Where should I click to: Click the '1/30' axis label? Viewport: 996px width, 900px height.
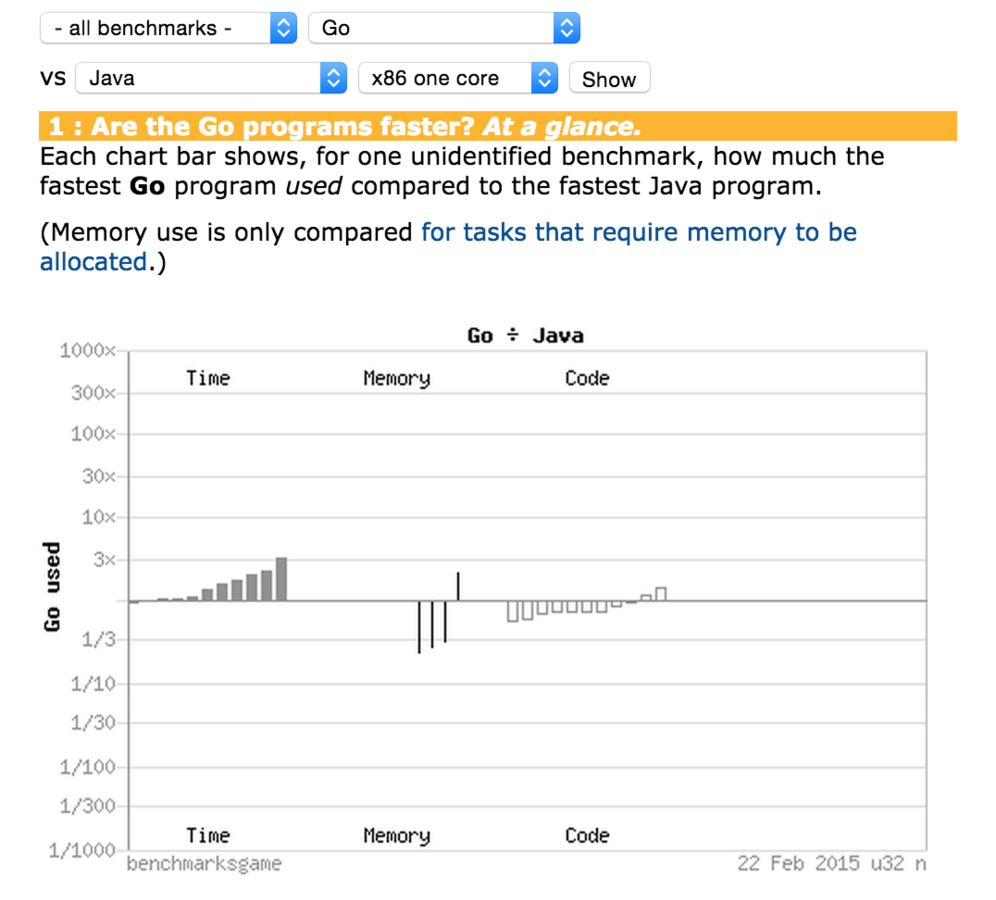(93, 723)
